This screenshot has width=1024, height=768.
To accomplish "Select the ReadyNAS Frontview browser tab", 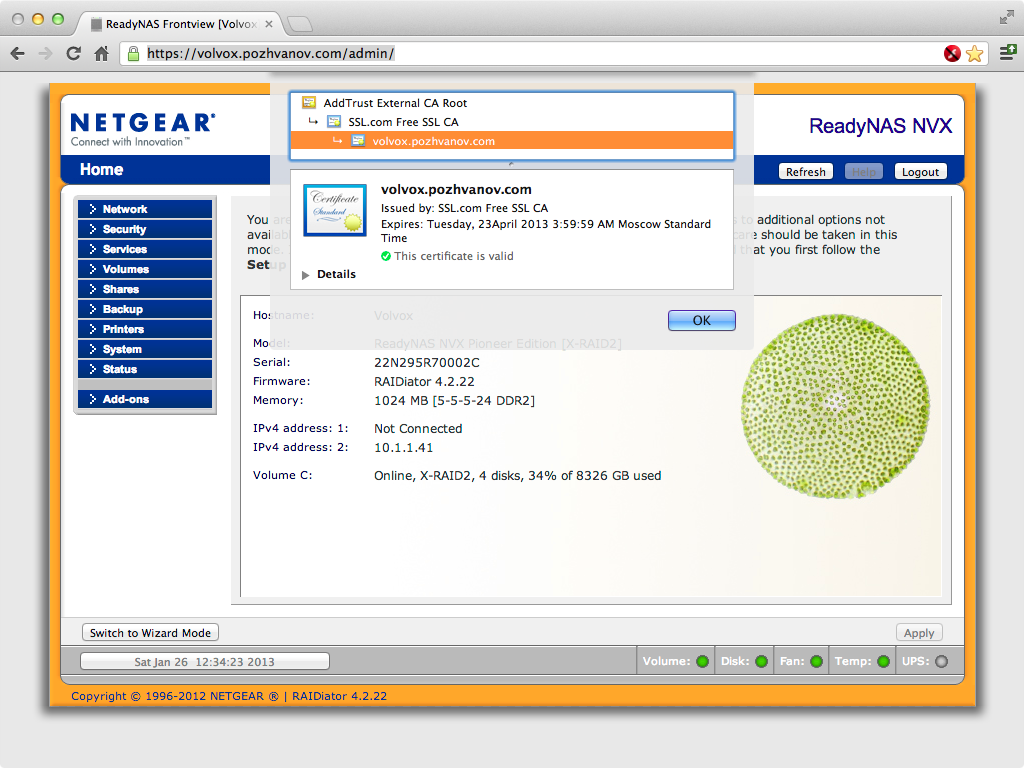I will click(x=180, y=24).
